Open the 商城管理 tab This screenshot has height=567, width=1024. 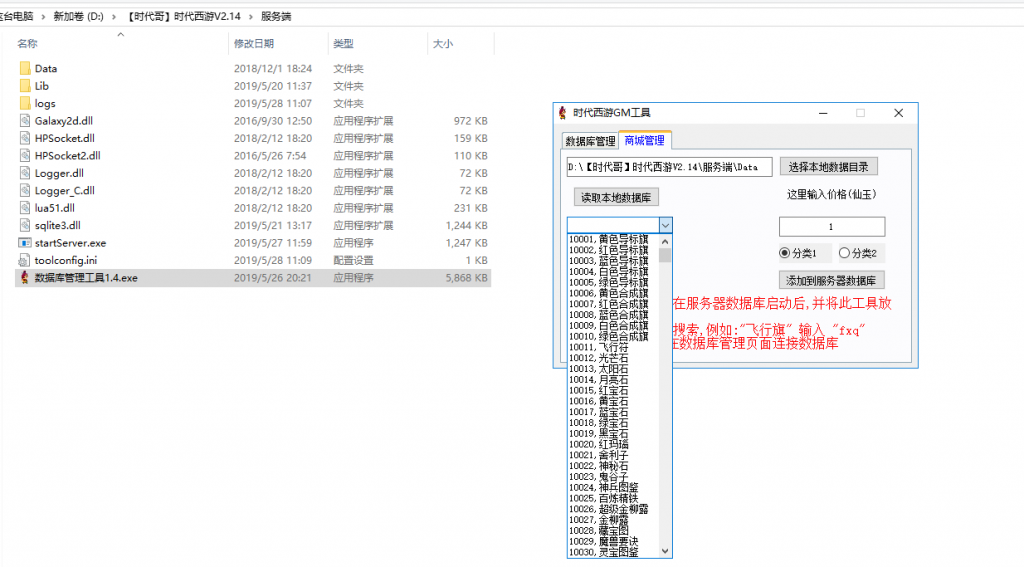pyautogui.click(x=645, y=141)
